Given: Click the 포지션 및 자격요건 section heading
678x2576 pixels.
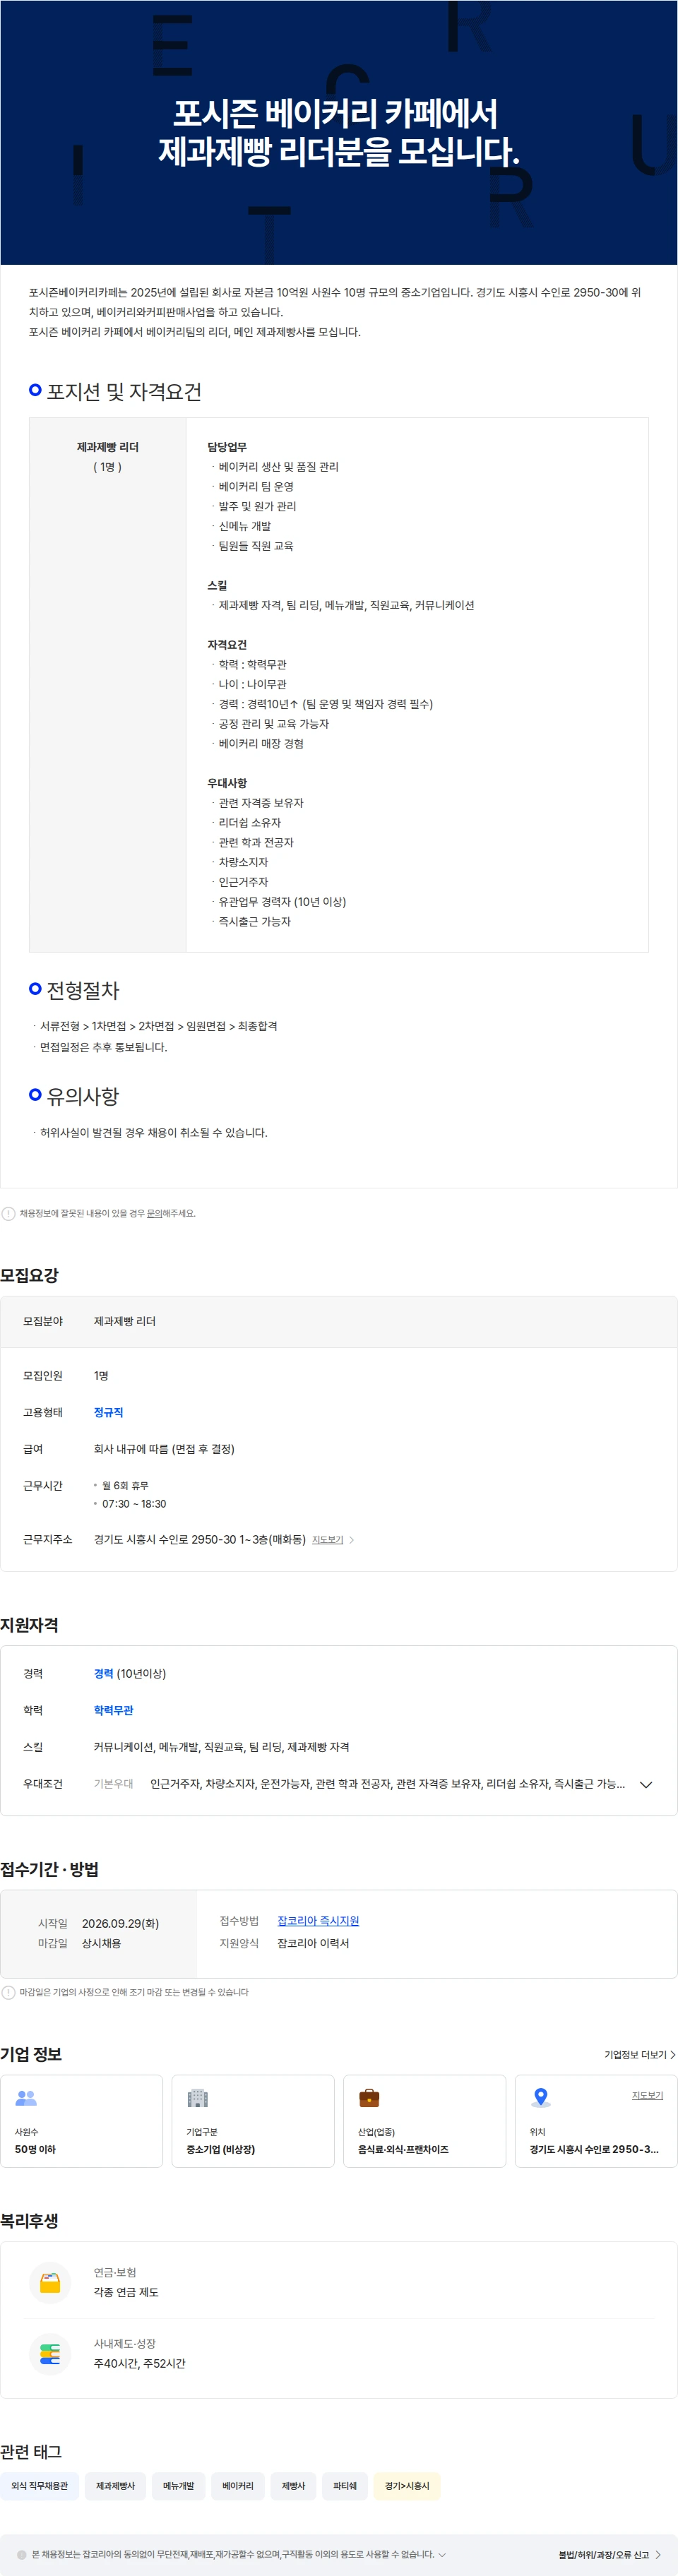Looking at the screenshot, I should [124, 391].
